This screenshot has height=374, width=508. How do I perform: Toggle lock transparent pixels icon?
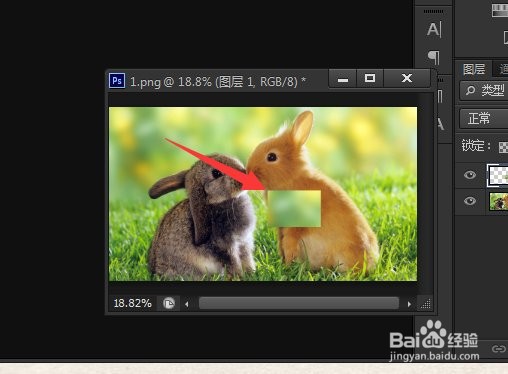tap(503, 147)
